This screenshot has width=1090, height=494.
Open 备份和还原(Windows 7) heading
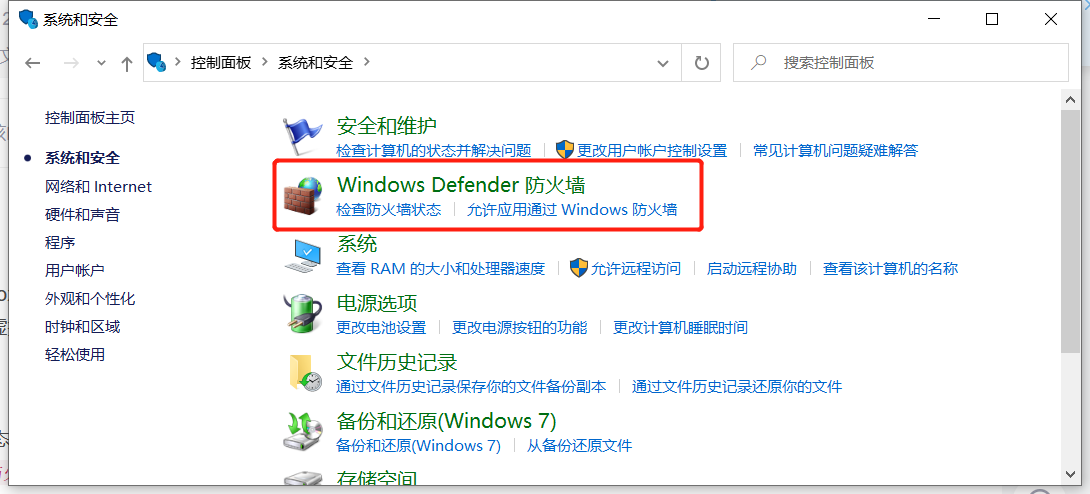click(446, 422)
